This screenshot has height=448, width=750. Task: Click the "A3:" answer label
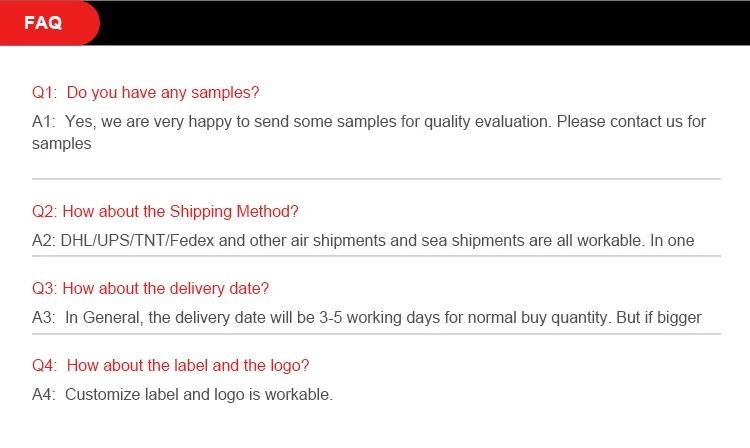(x=44, y=317)
